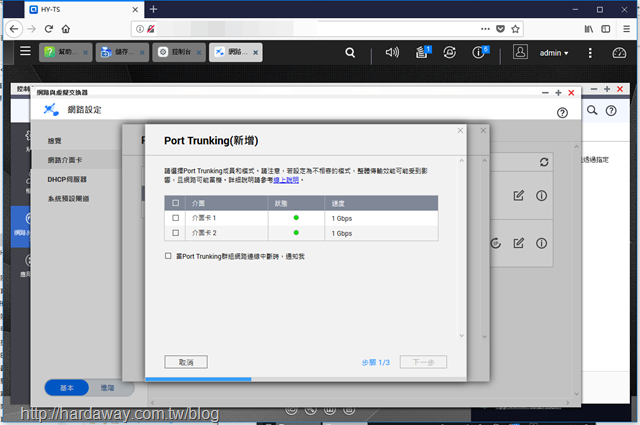Click 介面卡 2 speed 1 Gbps cell
The width and height of the screenshot is (640, 425).
click(342, 234)
